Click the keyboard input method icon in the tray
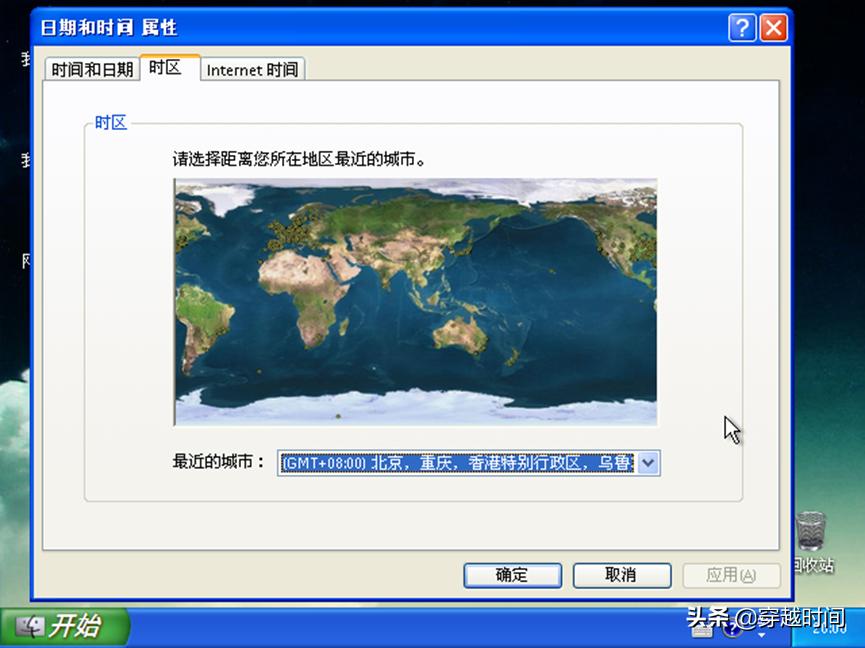Screen dimensions: 865x648 coord(702,630)
